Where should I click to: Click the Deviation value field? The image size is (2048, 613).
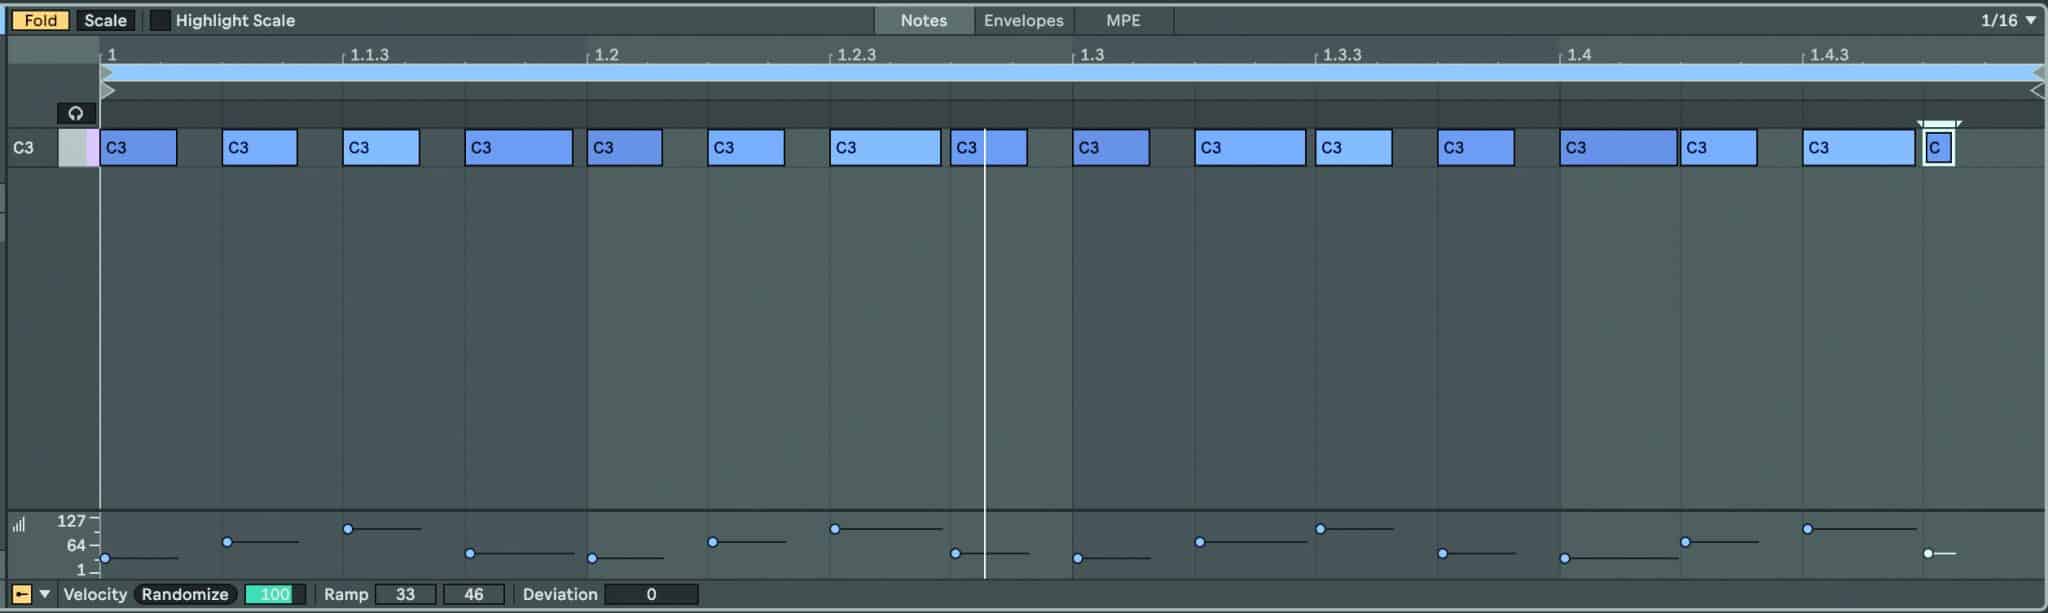651,594
